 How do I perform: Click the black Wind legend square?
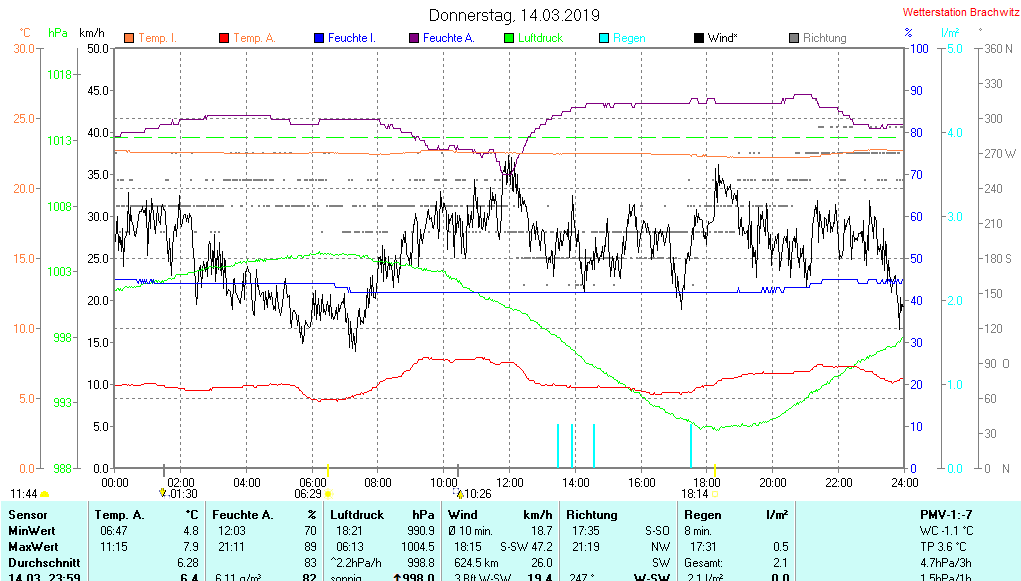pos(699,38)
